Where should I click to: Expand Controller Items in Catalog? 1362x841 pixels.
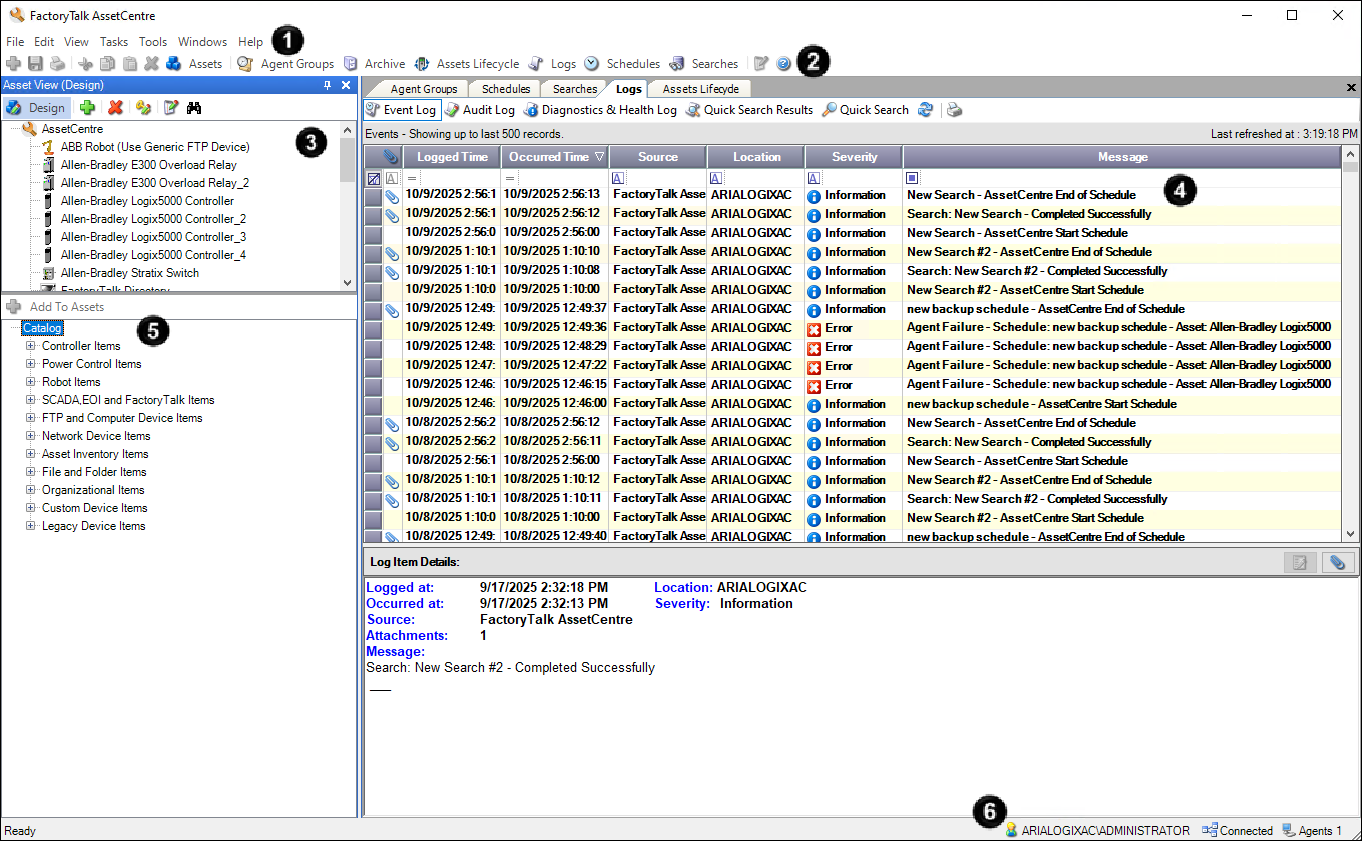(31, 346)
